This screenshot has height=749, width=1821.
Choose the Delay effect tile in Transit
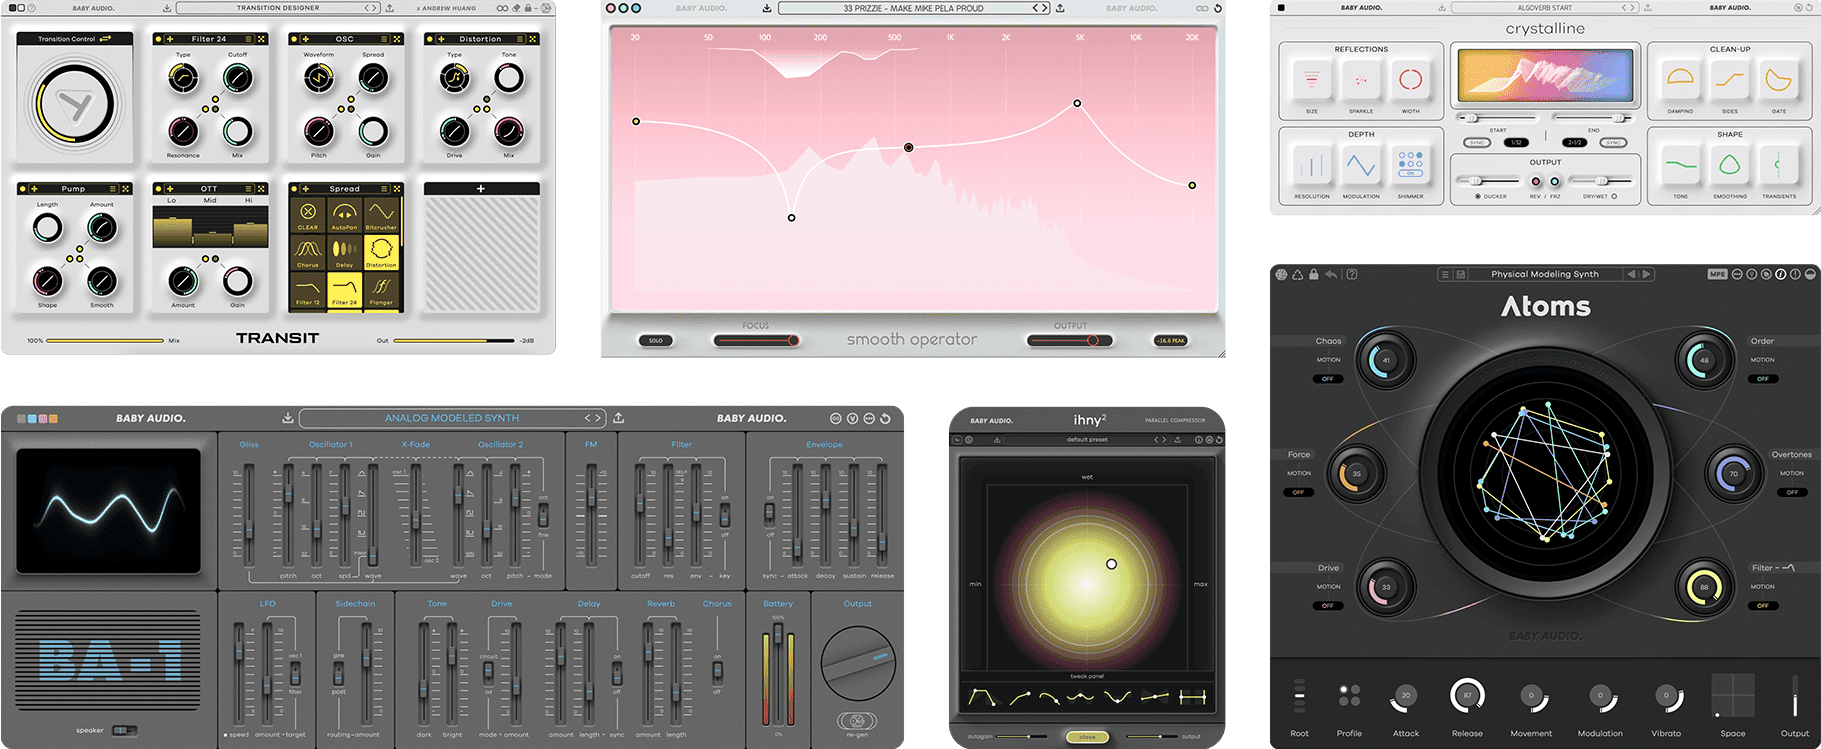(x=344, y=252)
